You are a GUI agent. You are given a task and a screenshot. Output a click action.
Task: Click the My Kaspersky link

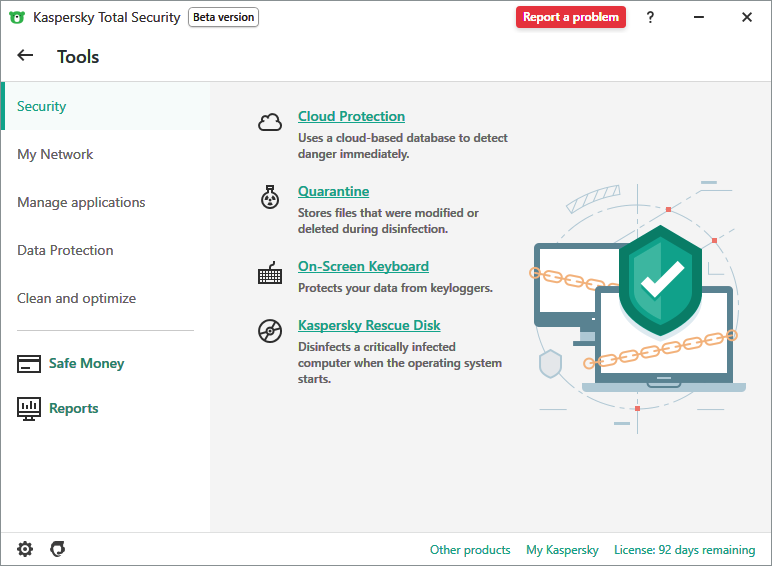(562, 550)
